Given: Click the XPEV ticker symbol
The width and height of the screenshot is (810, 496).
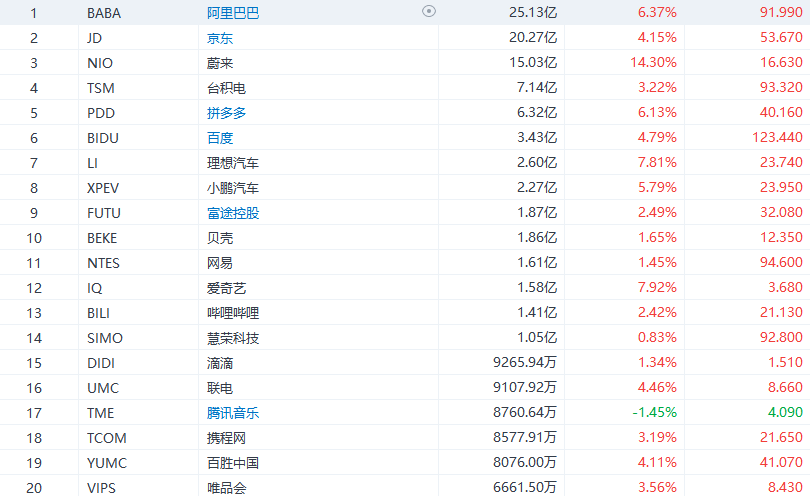Looking at the screenshot, I should coord(103,188).
